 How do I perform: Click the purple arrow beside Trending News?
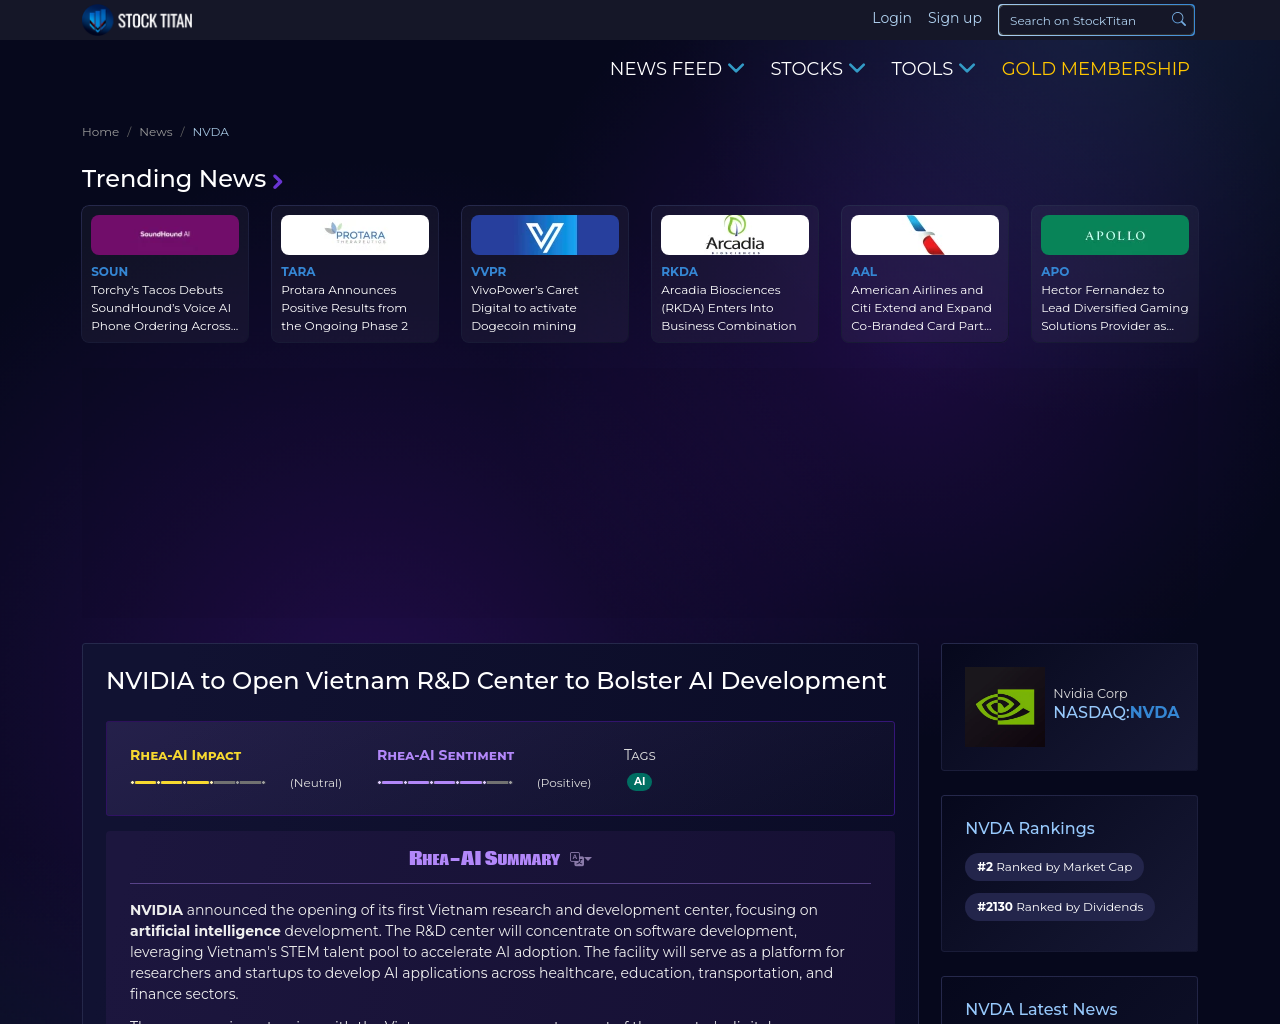pos(278,181)
